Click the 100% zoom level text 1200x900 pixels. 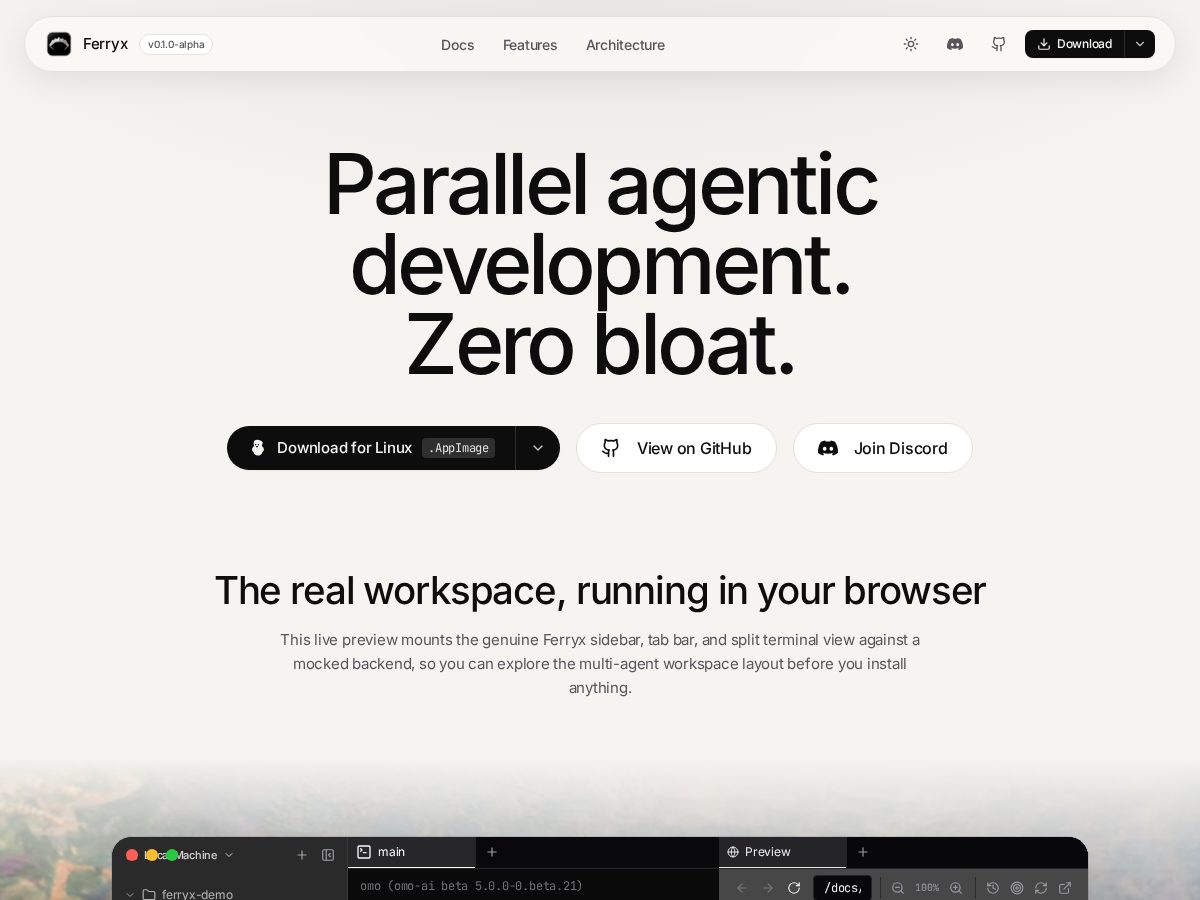click(x=927, y=888)
